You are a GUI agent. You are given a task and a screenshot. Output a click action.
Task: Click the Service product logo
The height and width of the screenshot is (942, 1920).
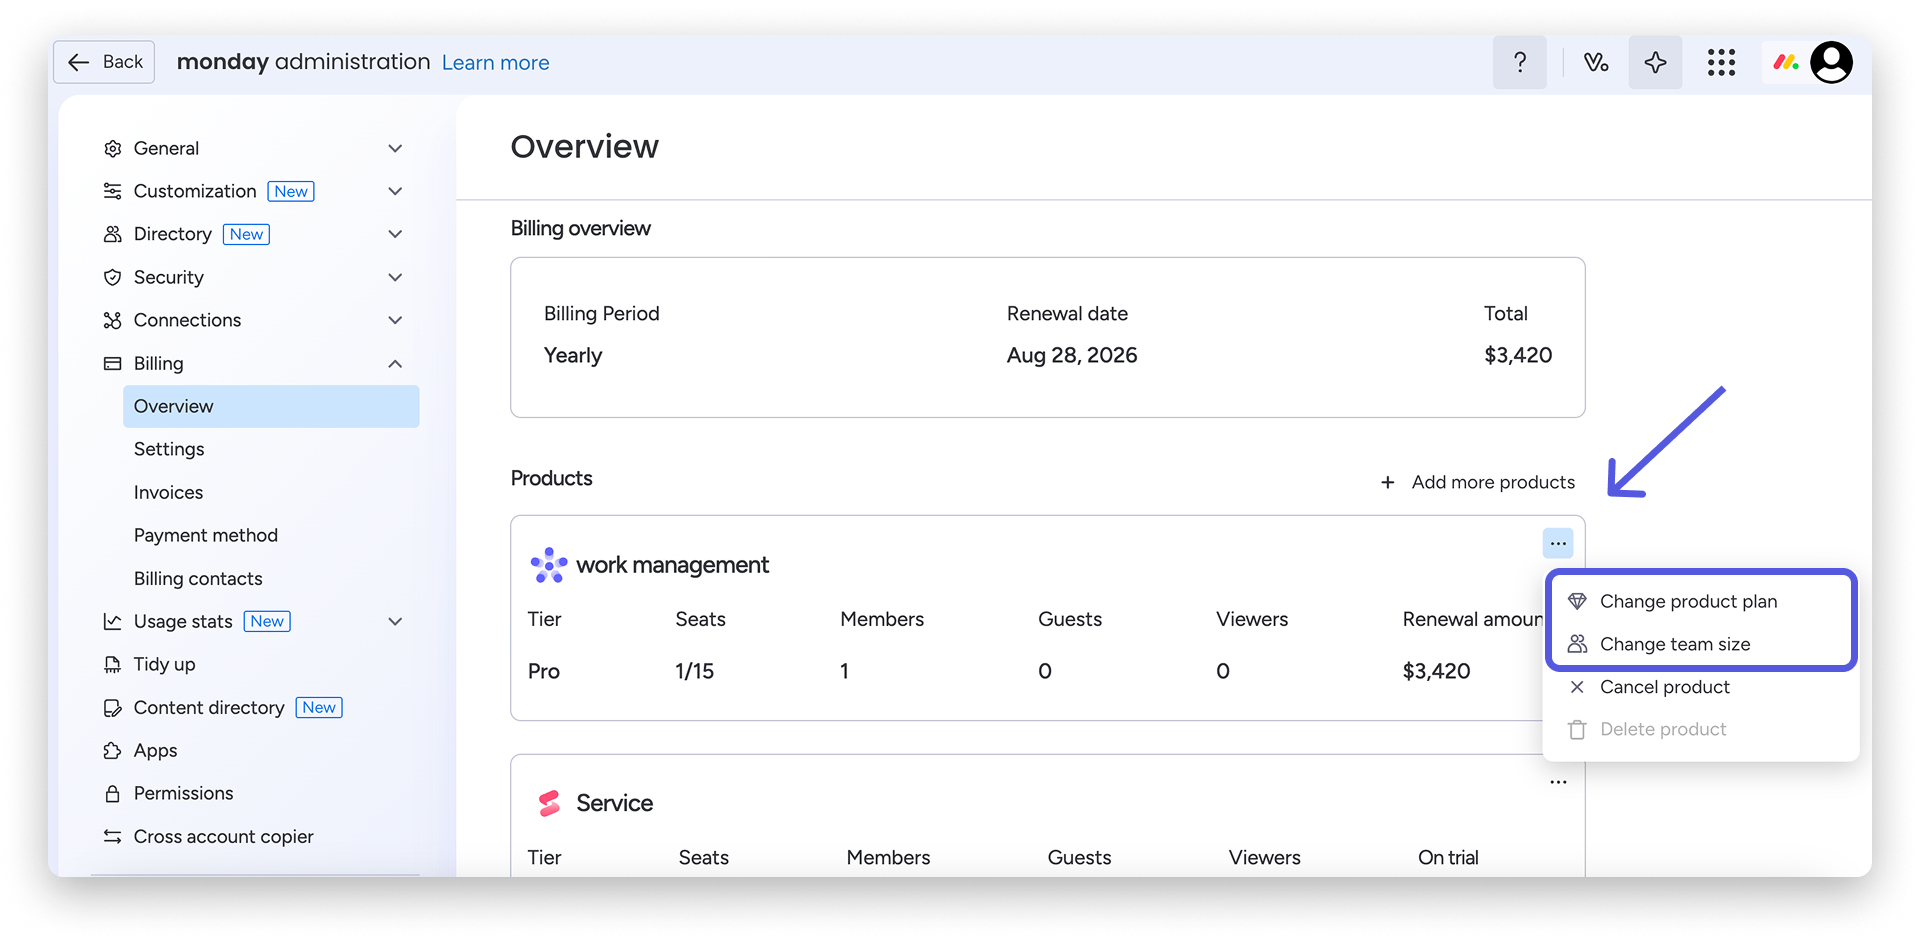549,803
